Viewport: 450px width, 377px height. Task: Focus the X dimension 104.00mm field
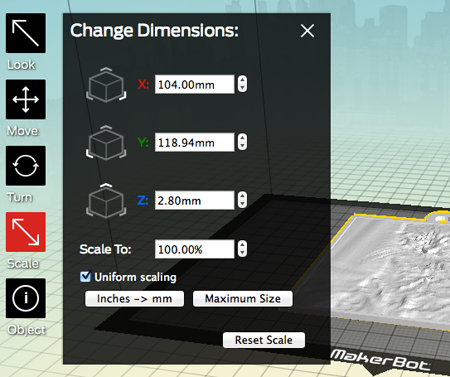pyautogui.click(x=195, y=84)
